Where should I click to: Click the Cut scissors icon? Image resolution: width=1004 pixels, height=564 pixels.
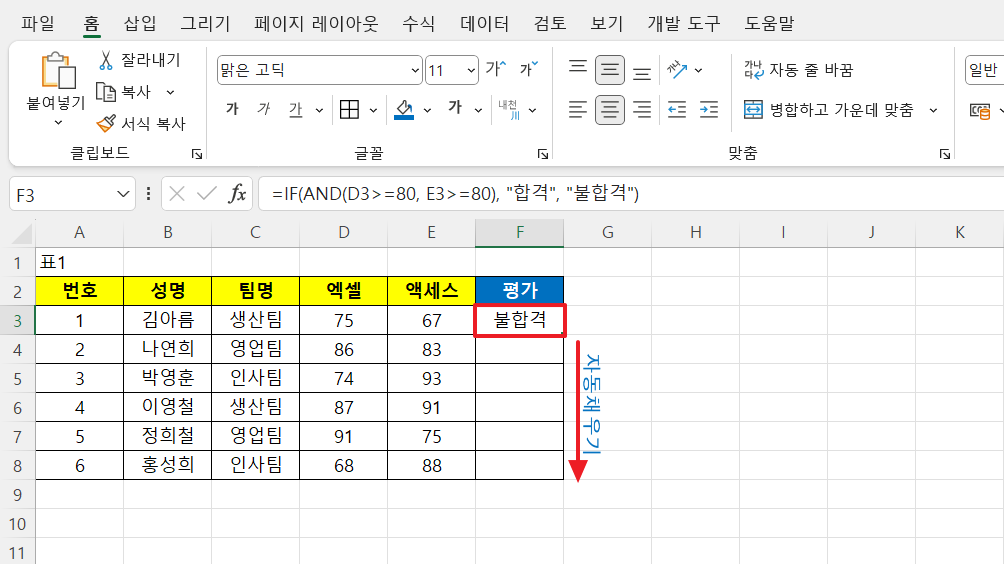pos(106,60)
